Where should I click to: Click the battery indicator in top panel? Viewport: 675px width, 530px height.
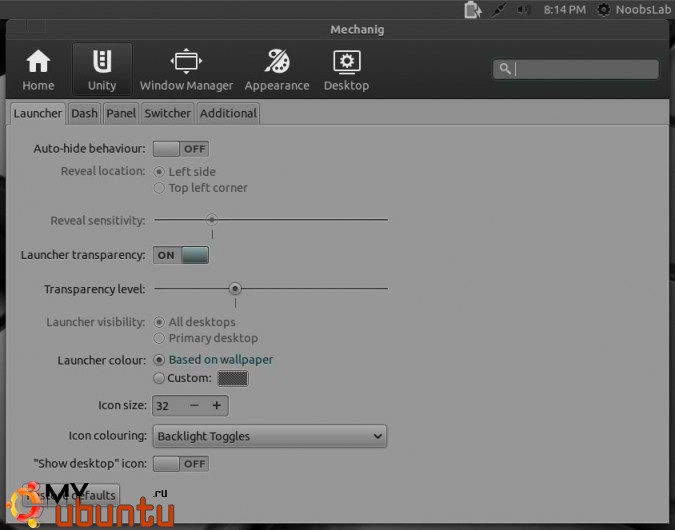(x=473, y=10)
